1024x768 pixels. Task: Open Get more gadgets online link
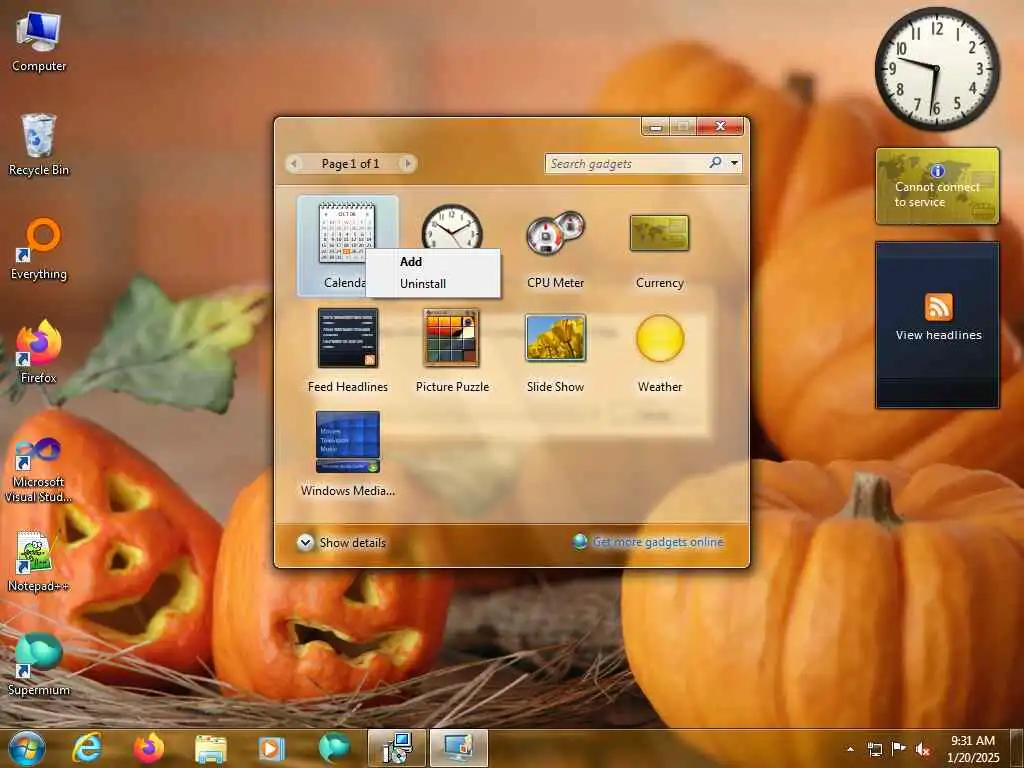click(x=658, y=542)
